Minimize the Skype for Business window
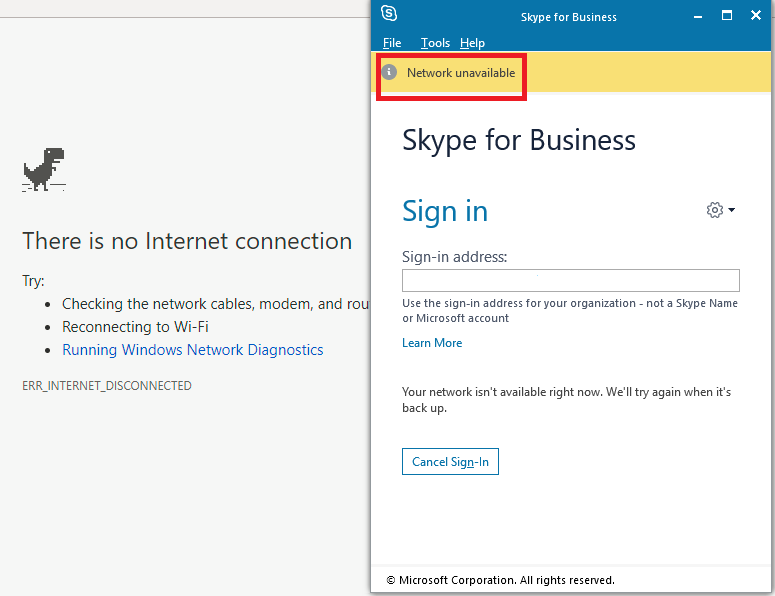Screen dimensions: 775x596 click(x=698, y=16)
